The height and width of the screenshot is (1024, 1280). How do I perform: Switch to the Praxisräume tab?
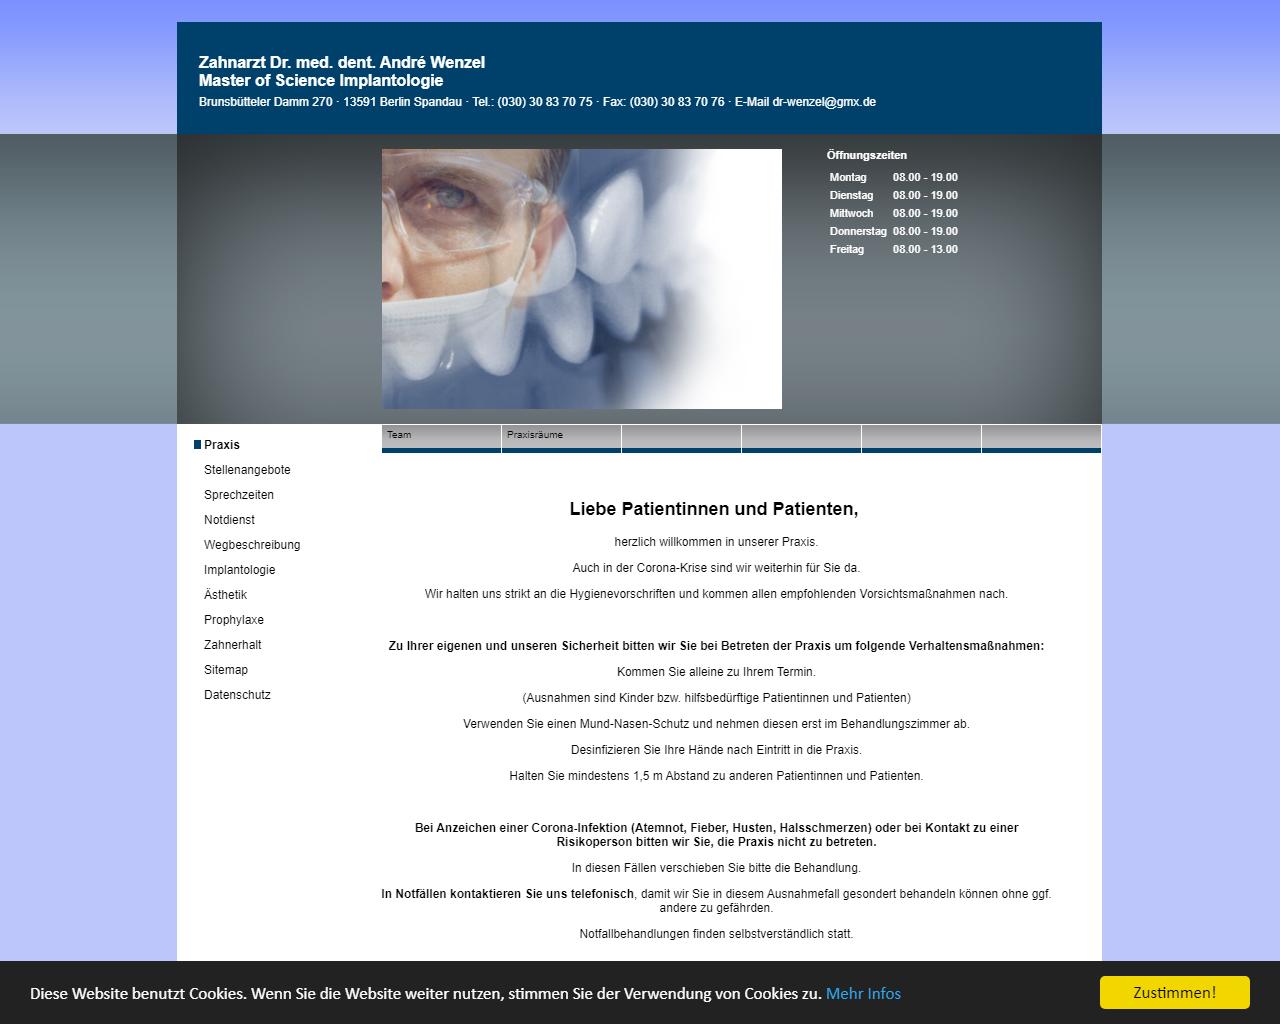(x=561, y=438)
